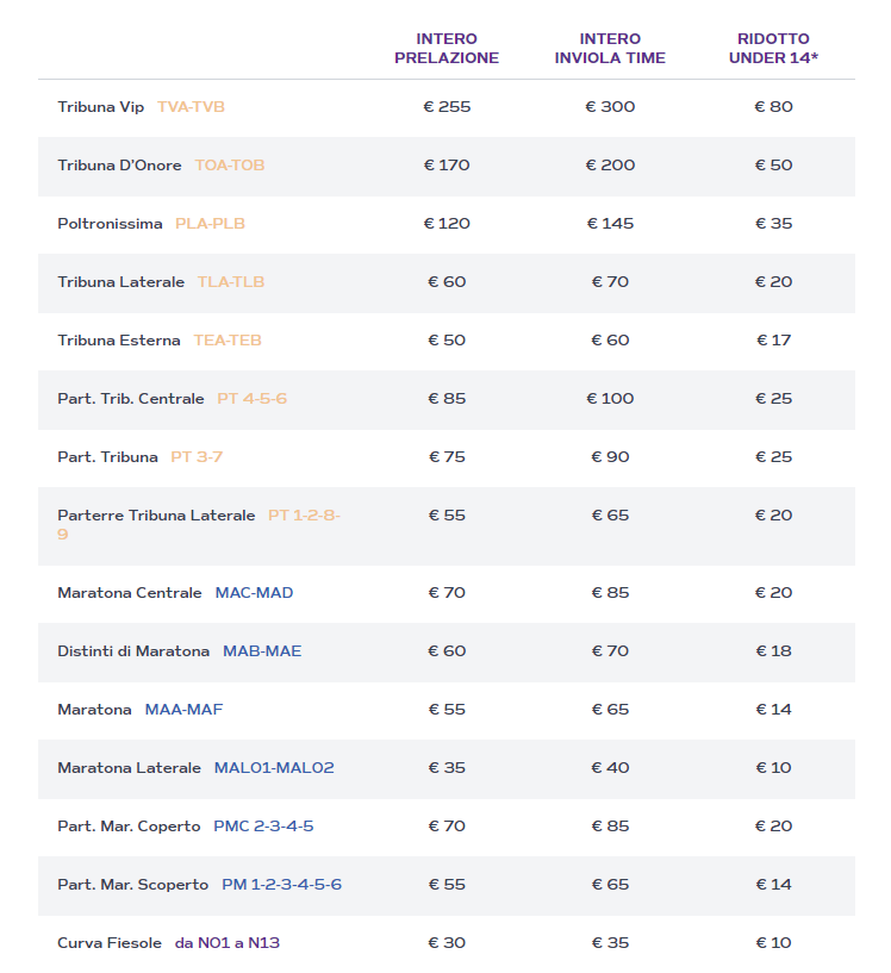The height and width of the screenshot is (973, 891).
Task: Open the TLA-TLB Tribuna Laterale link
Action: (x=231, y=282)
